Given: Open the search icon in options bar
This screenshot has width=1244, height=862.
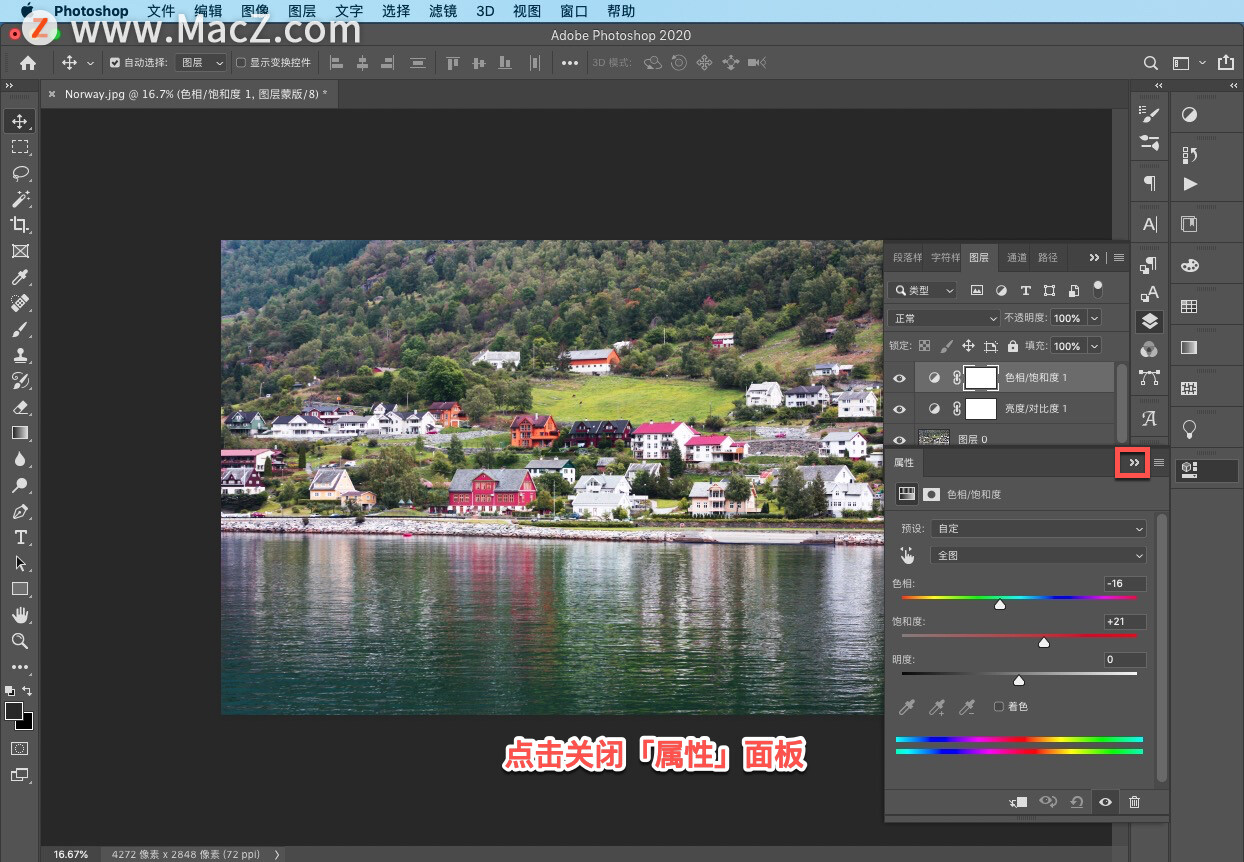Looking at the screenshot, I should [1151, 63].
